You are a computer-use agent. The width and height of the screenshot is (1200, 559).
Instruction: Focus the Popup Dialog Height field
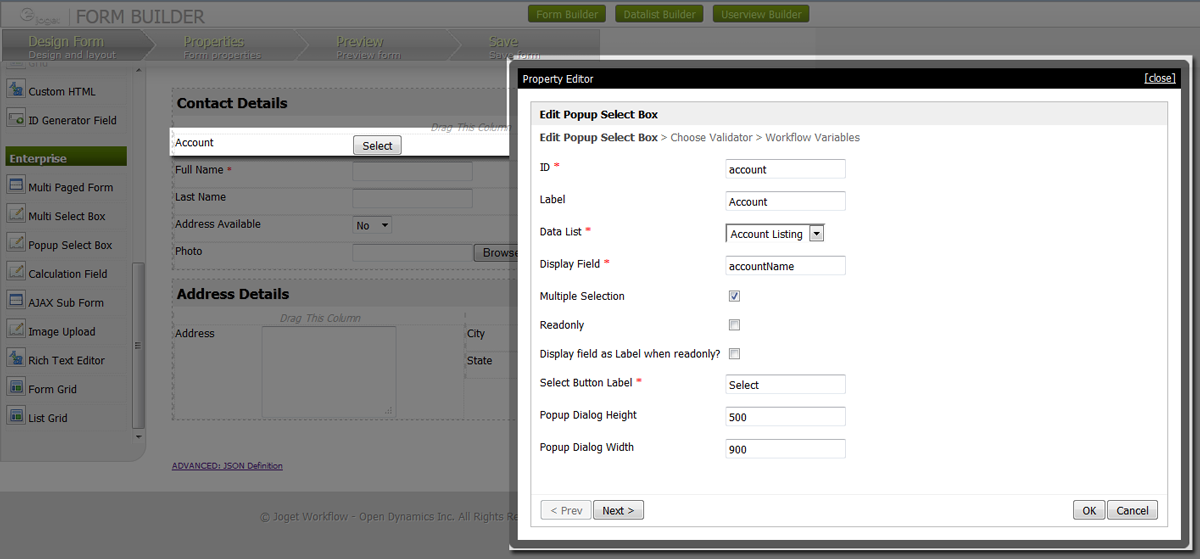point(786,417)
